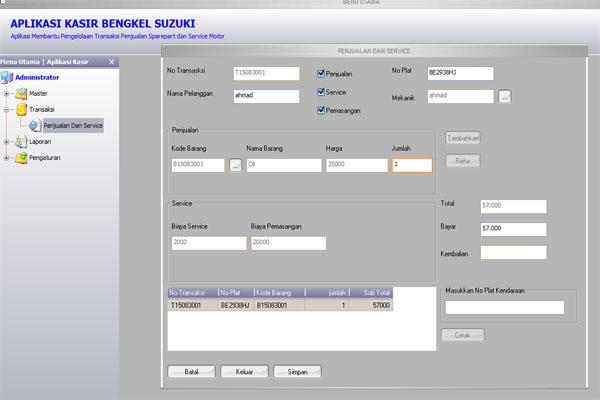600x400 pixels.
Task: Focus the Nama Pelanggan field
Action: coord(267,96)
